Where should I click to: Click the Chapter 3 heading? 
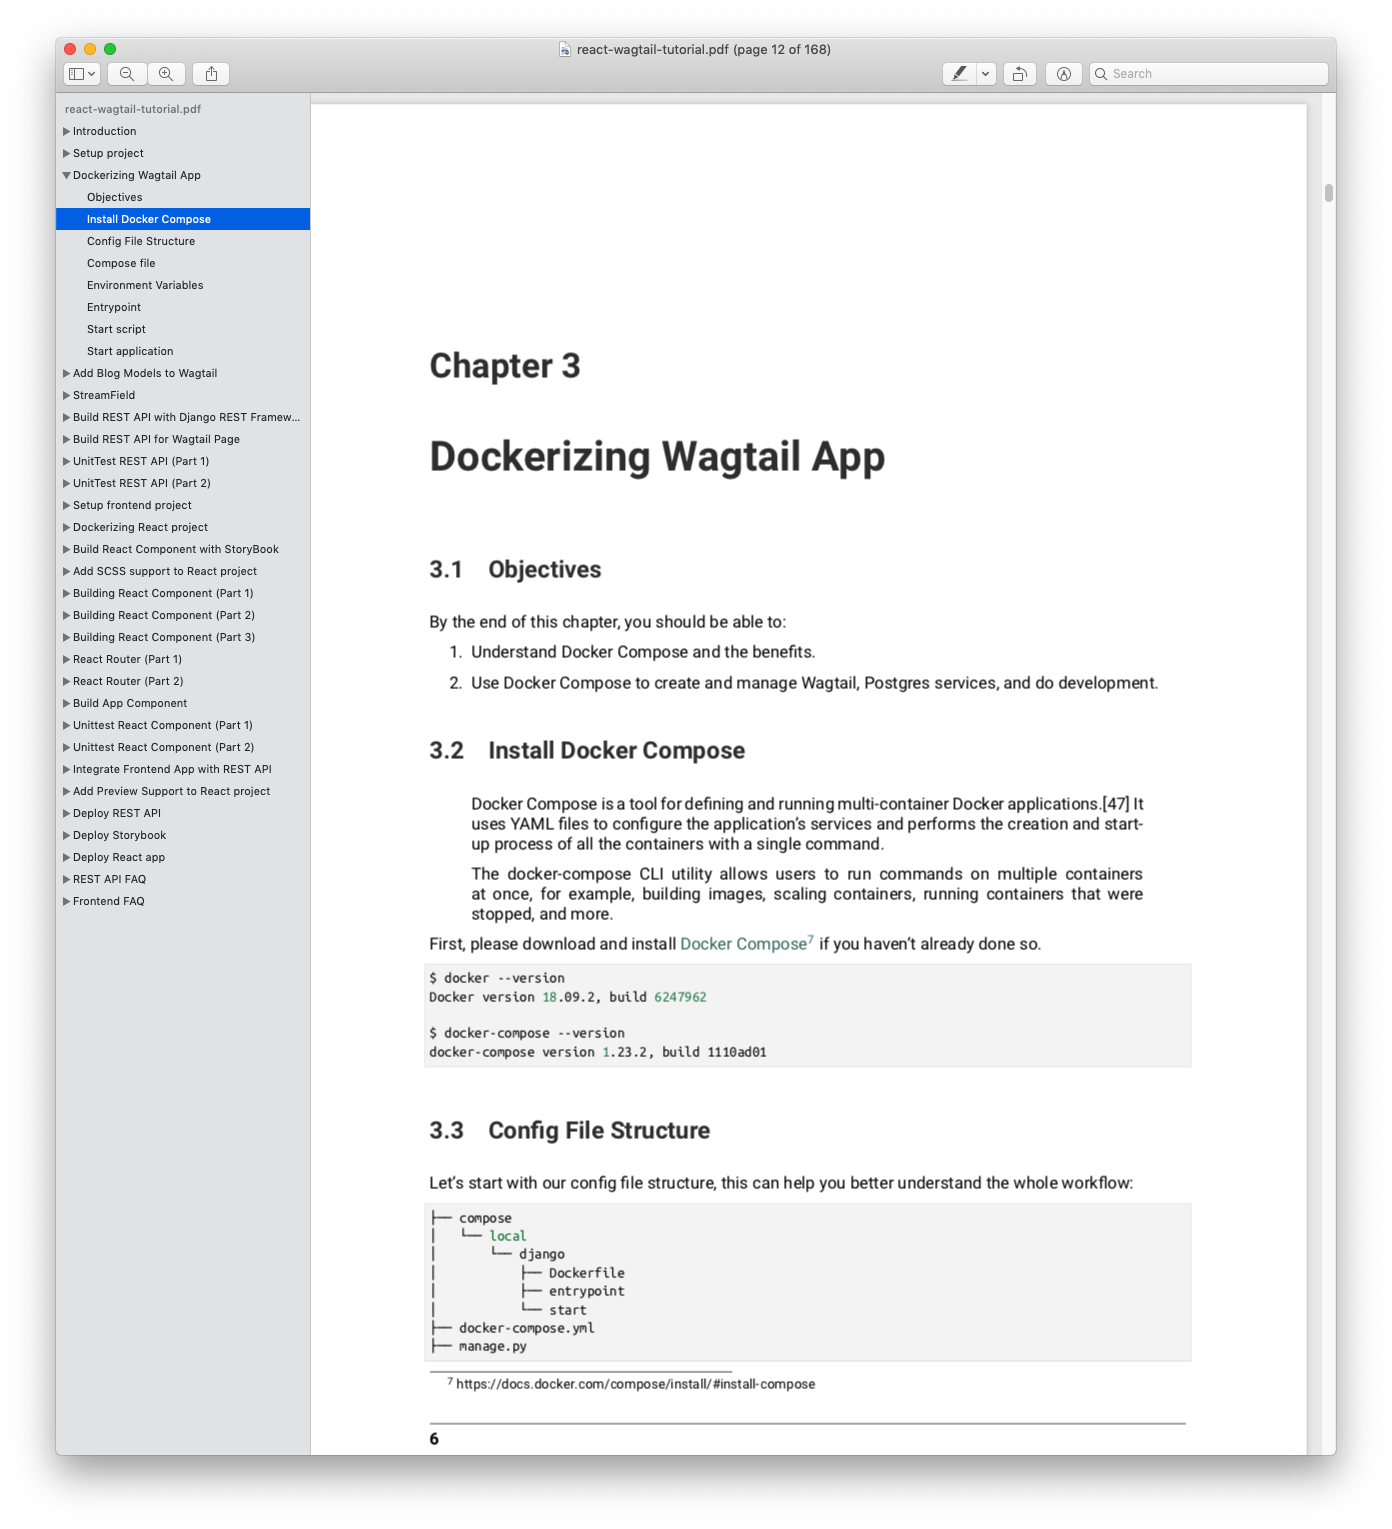(x=505, y=366)
